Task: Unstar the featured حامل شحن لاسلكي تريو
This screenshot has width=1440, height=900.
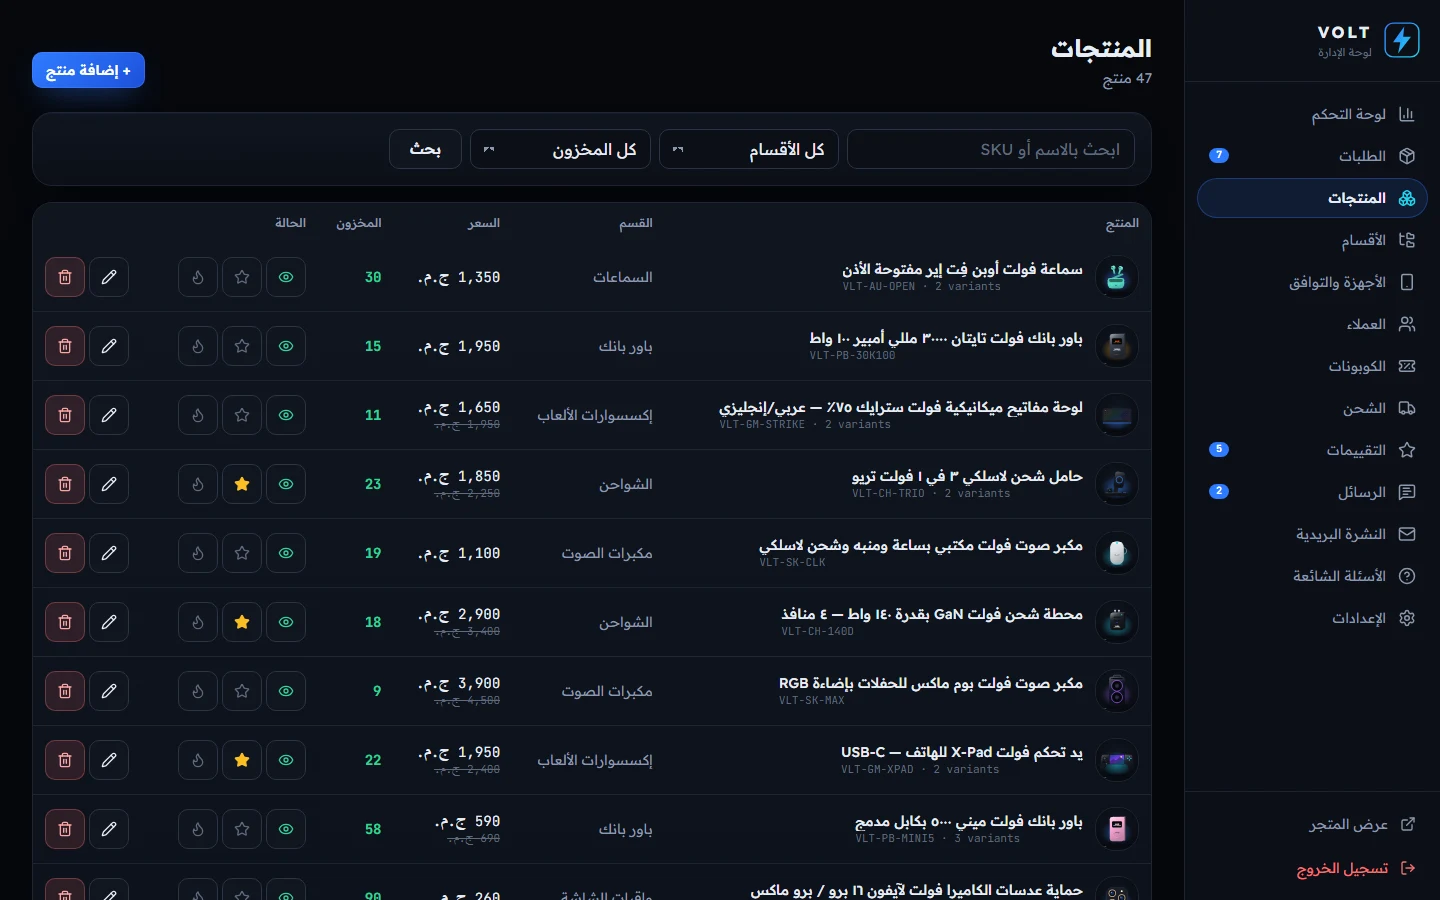Action: click(242, 484)
